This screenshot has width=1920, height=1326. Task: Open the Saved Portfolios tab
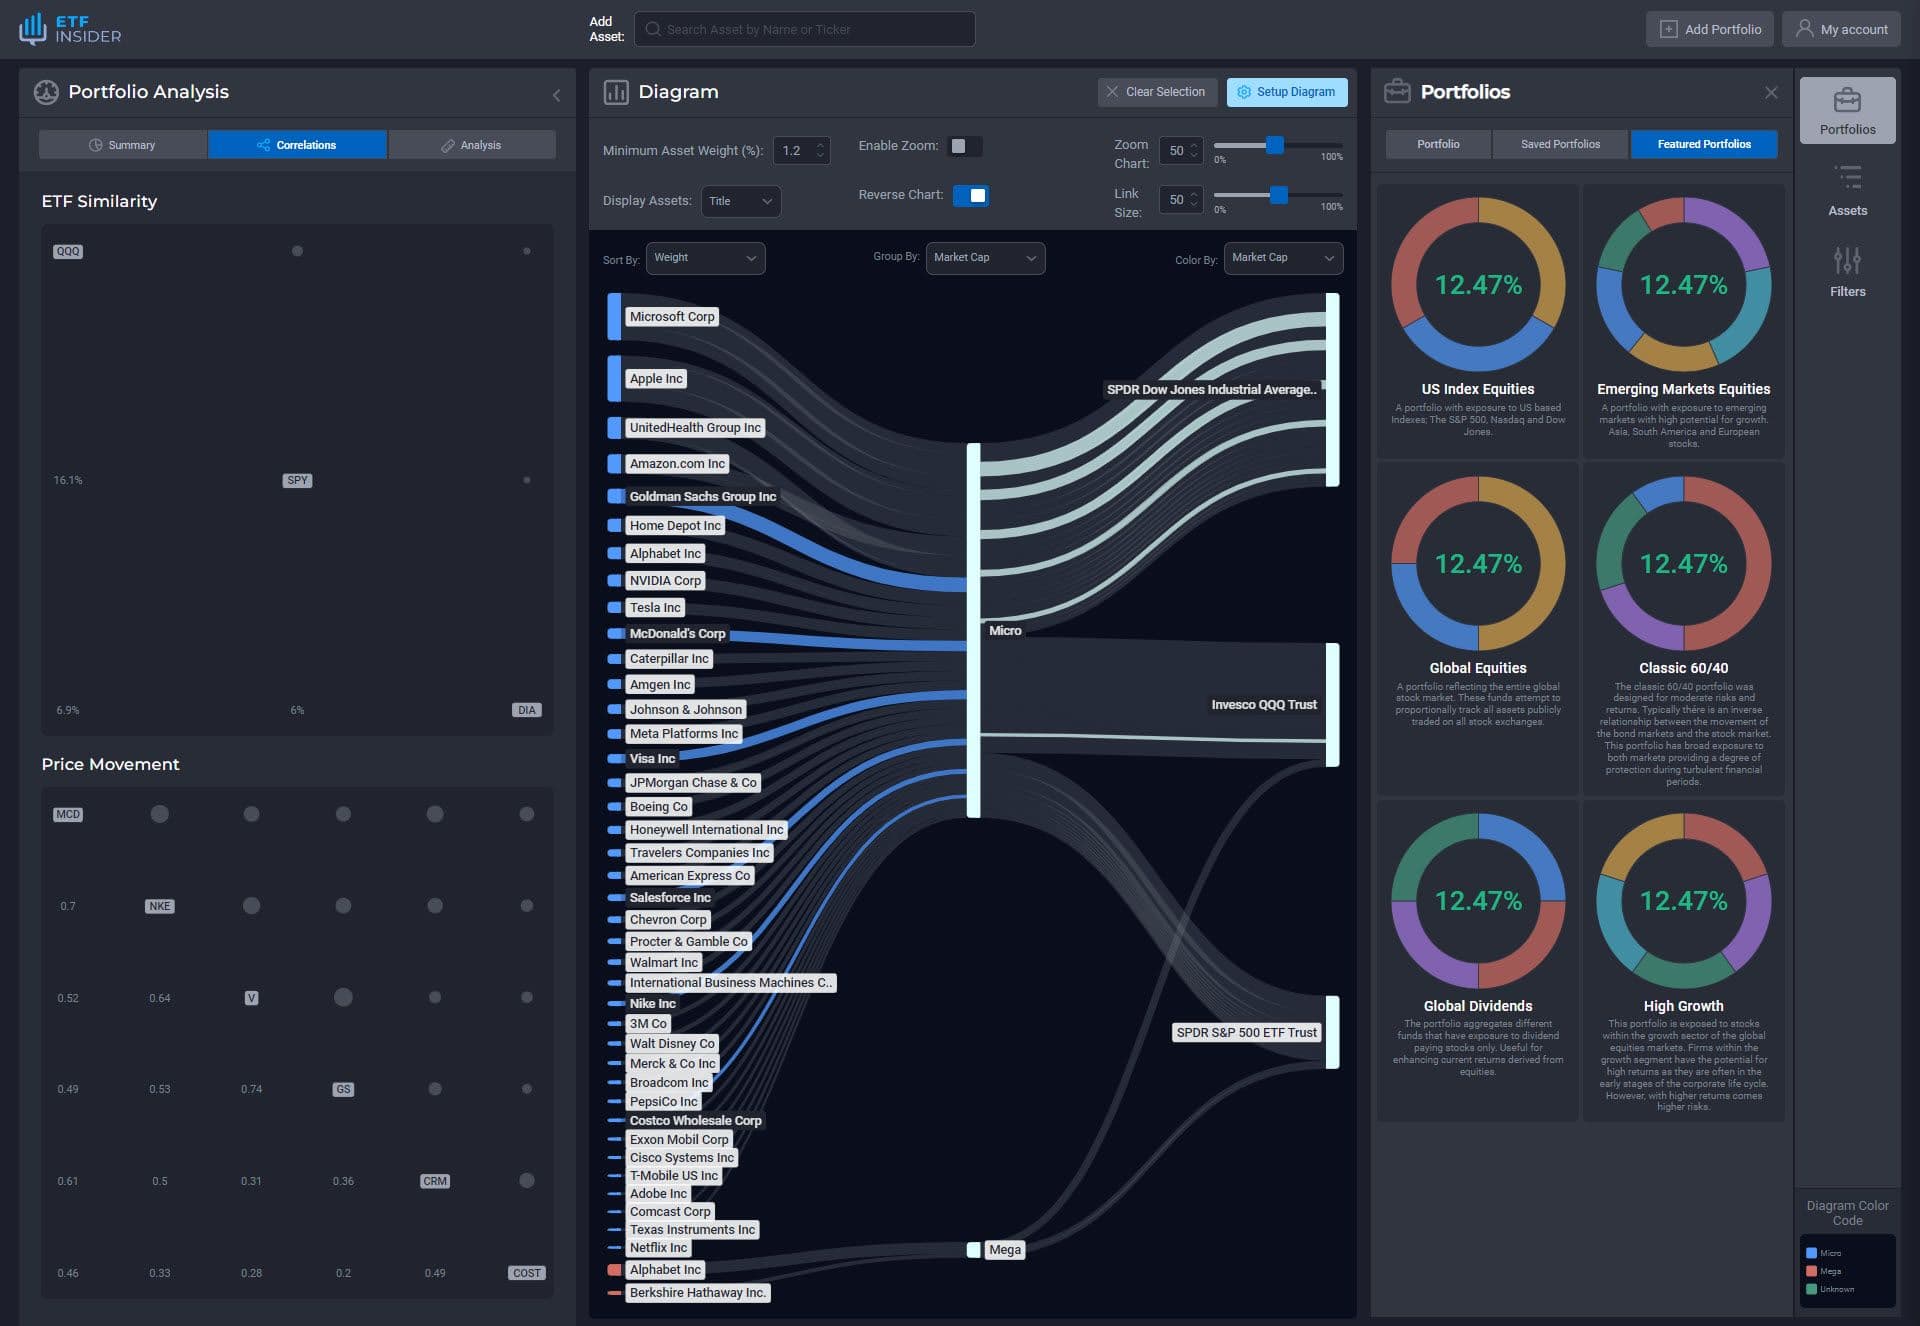tap(1560, 144)
